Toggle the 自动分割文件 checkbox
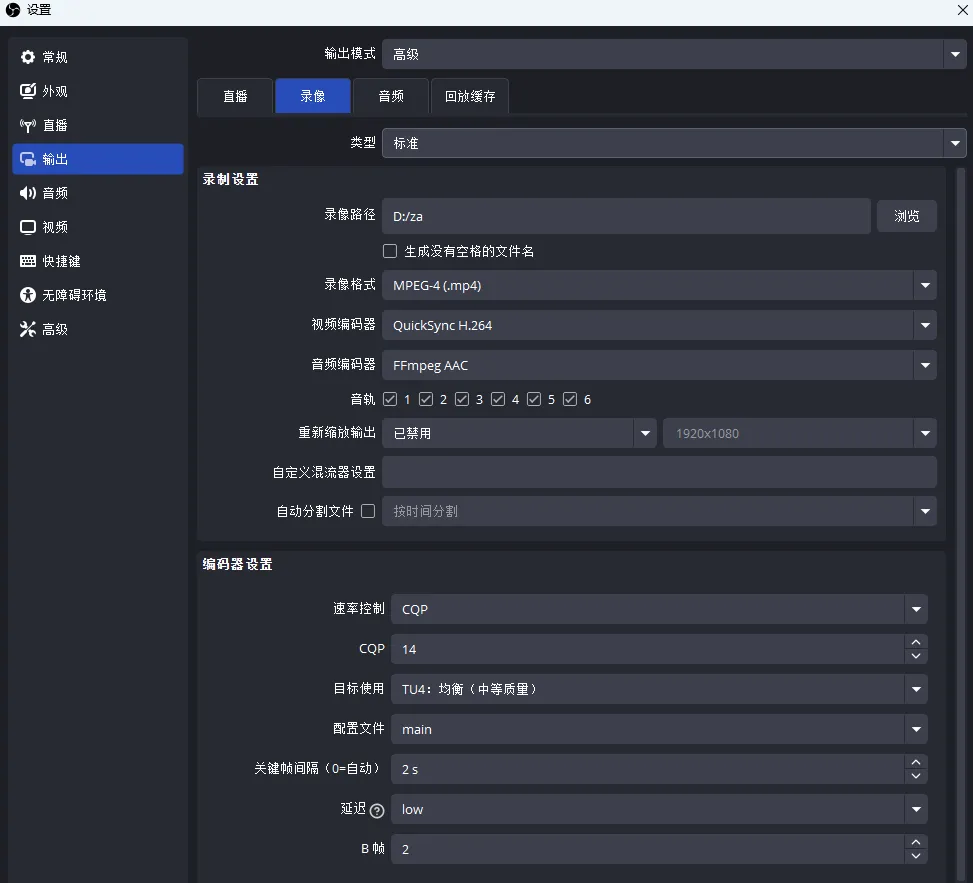The height and width of the screenshot is (883, 973). coord(368,511)
